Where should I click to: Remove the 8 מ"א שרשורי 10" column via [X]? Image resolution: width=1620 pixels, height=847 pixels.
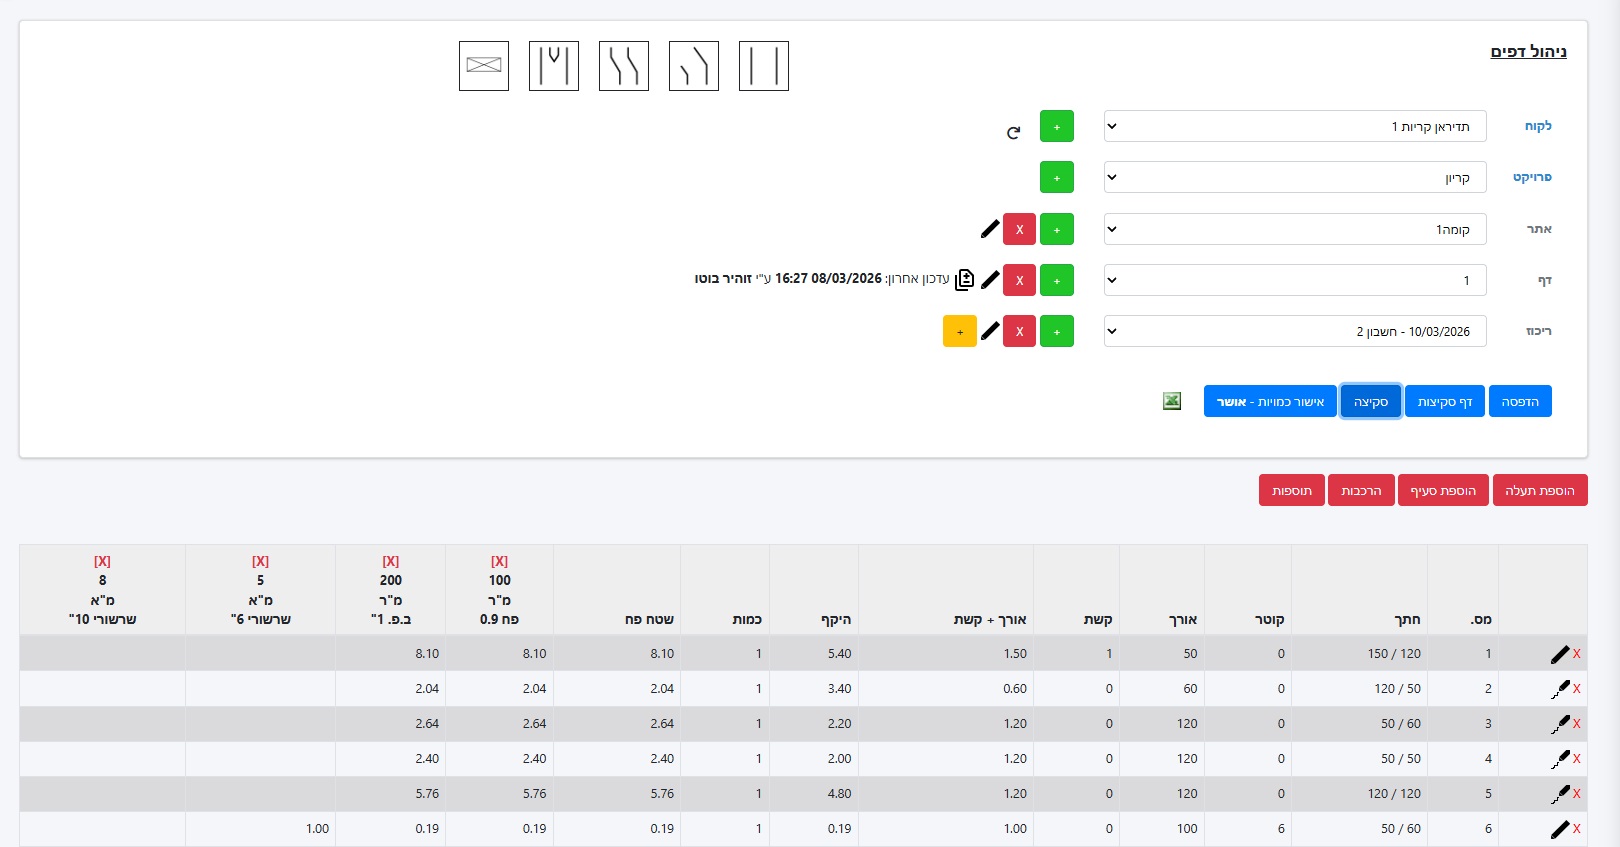[102, 561]
